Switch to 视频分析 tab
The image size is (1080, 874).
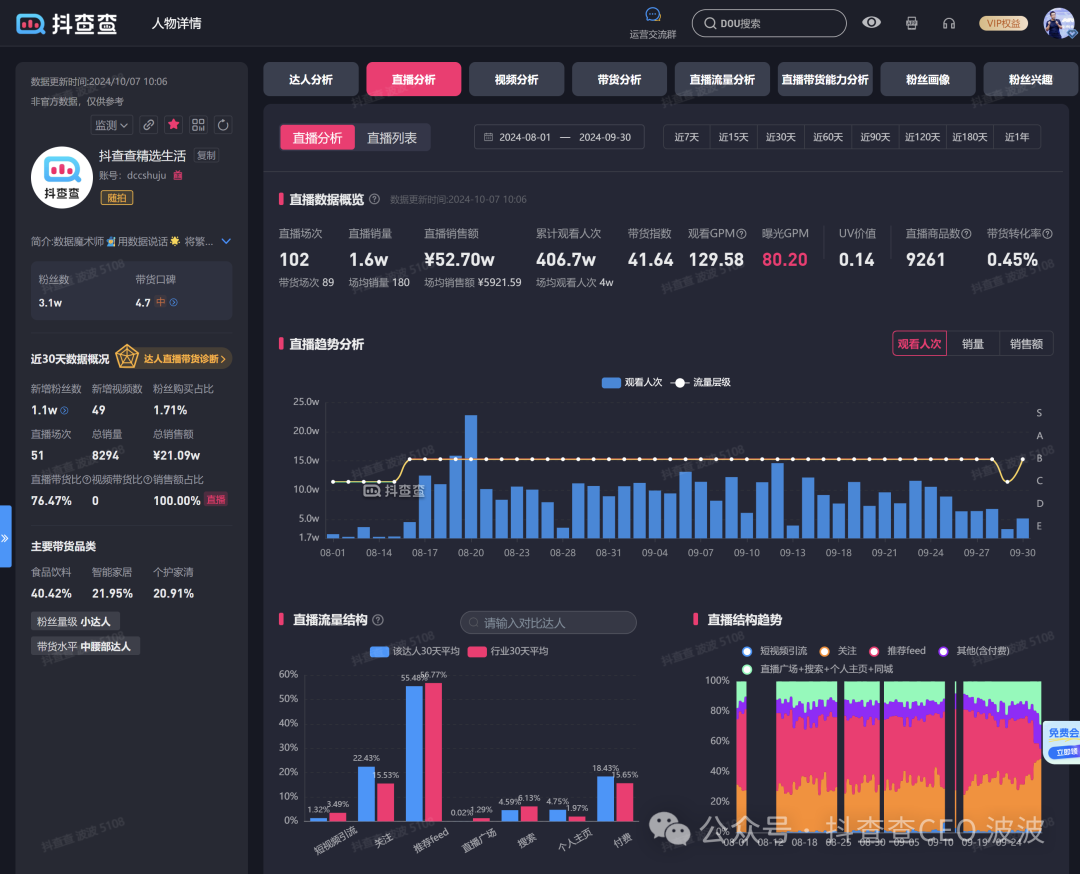517,79
